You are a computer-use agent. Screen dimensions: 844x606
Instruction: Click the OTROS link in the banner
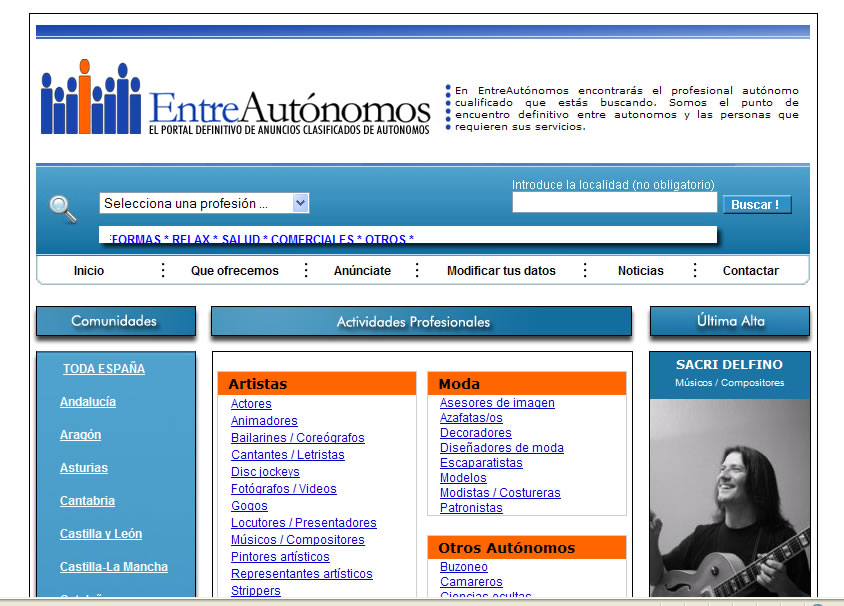tap(385, 239)
